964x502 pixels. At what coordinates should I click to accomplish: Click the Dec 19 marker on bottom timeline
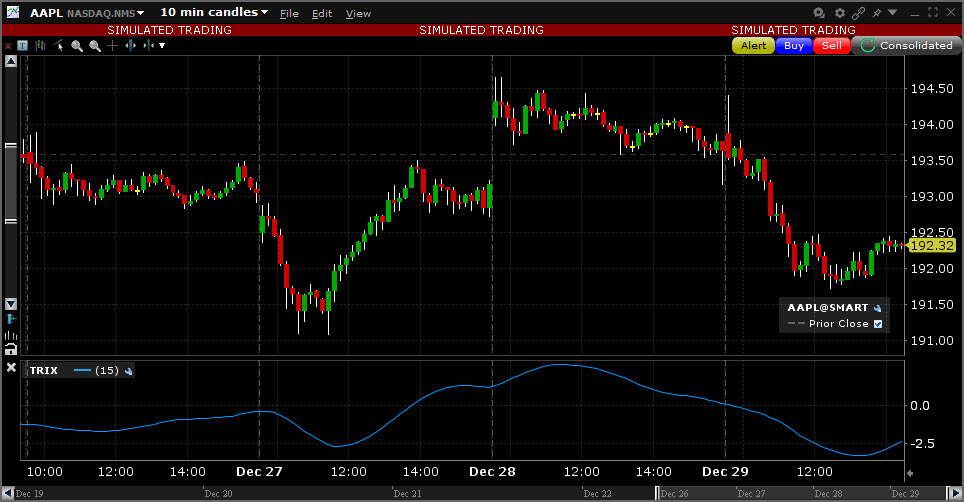(x=29, y=493)
